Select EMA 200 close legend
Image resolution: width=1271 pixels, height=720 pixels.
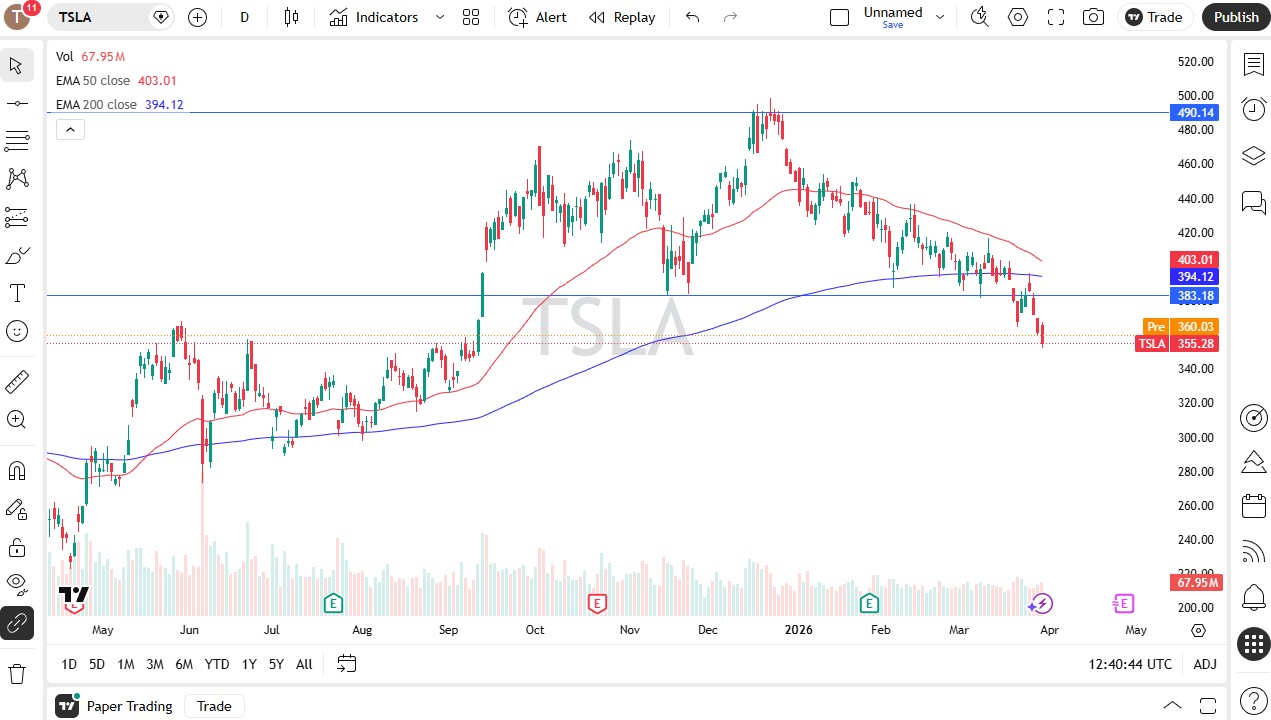click(x=119, y=104)
